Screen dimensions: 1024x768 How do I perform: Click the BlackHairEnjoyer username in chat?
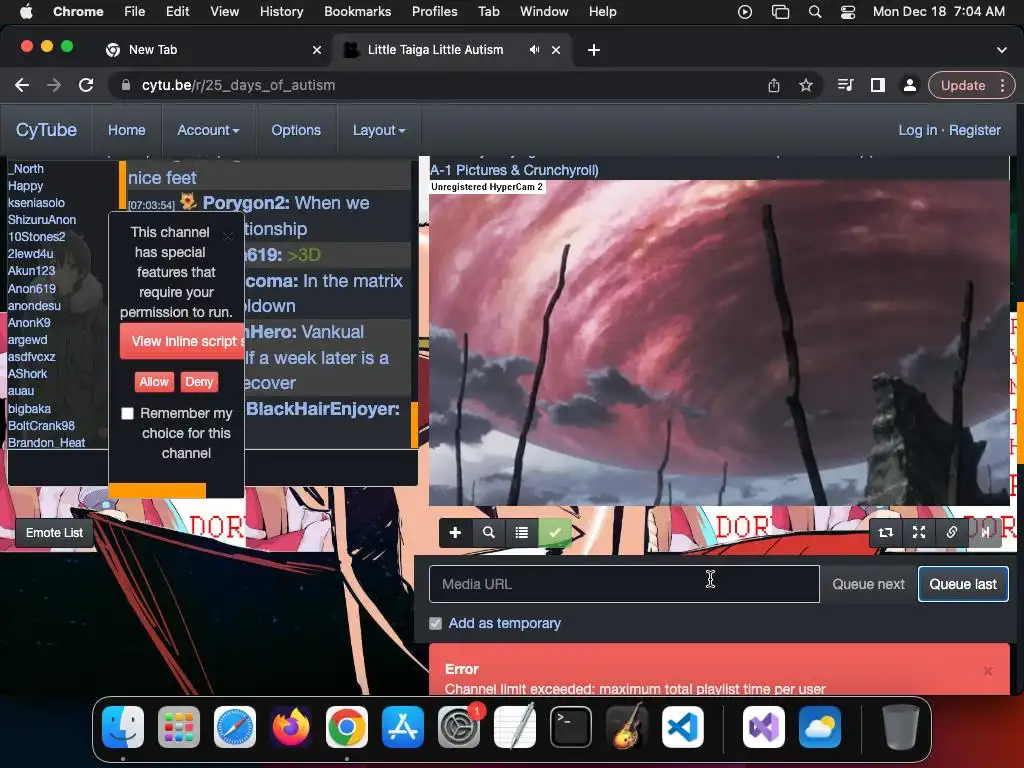coord(323,409)
